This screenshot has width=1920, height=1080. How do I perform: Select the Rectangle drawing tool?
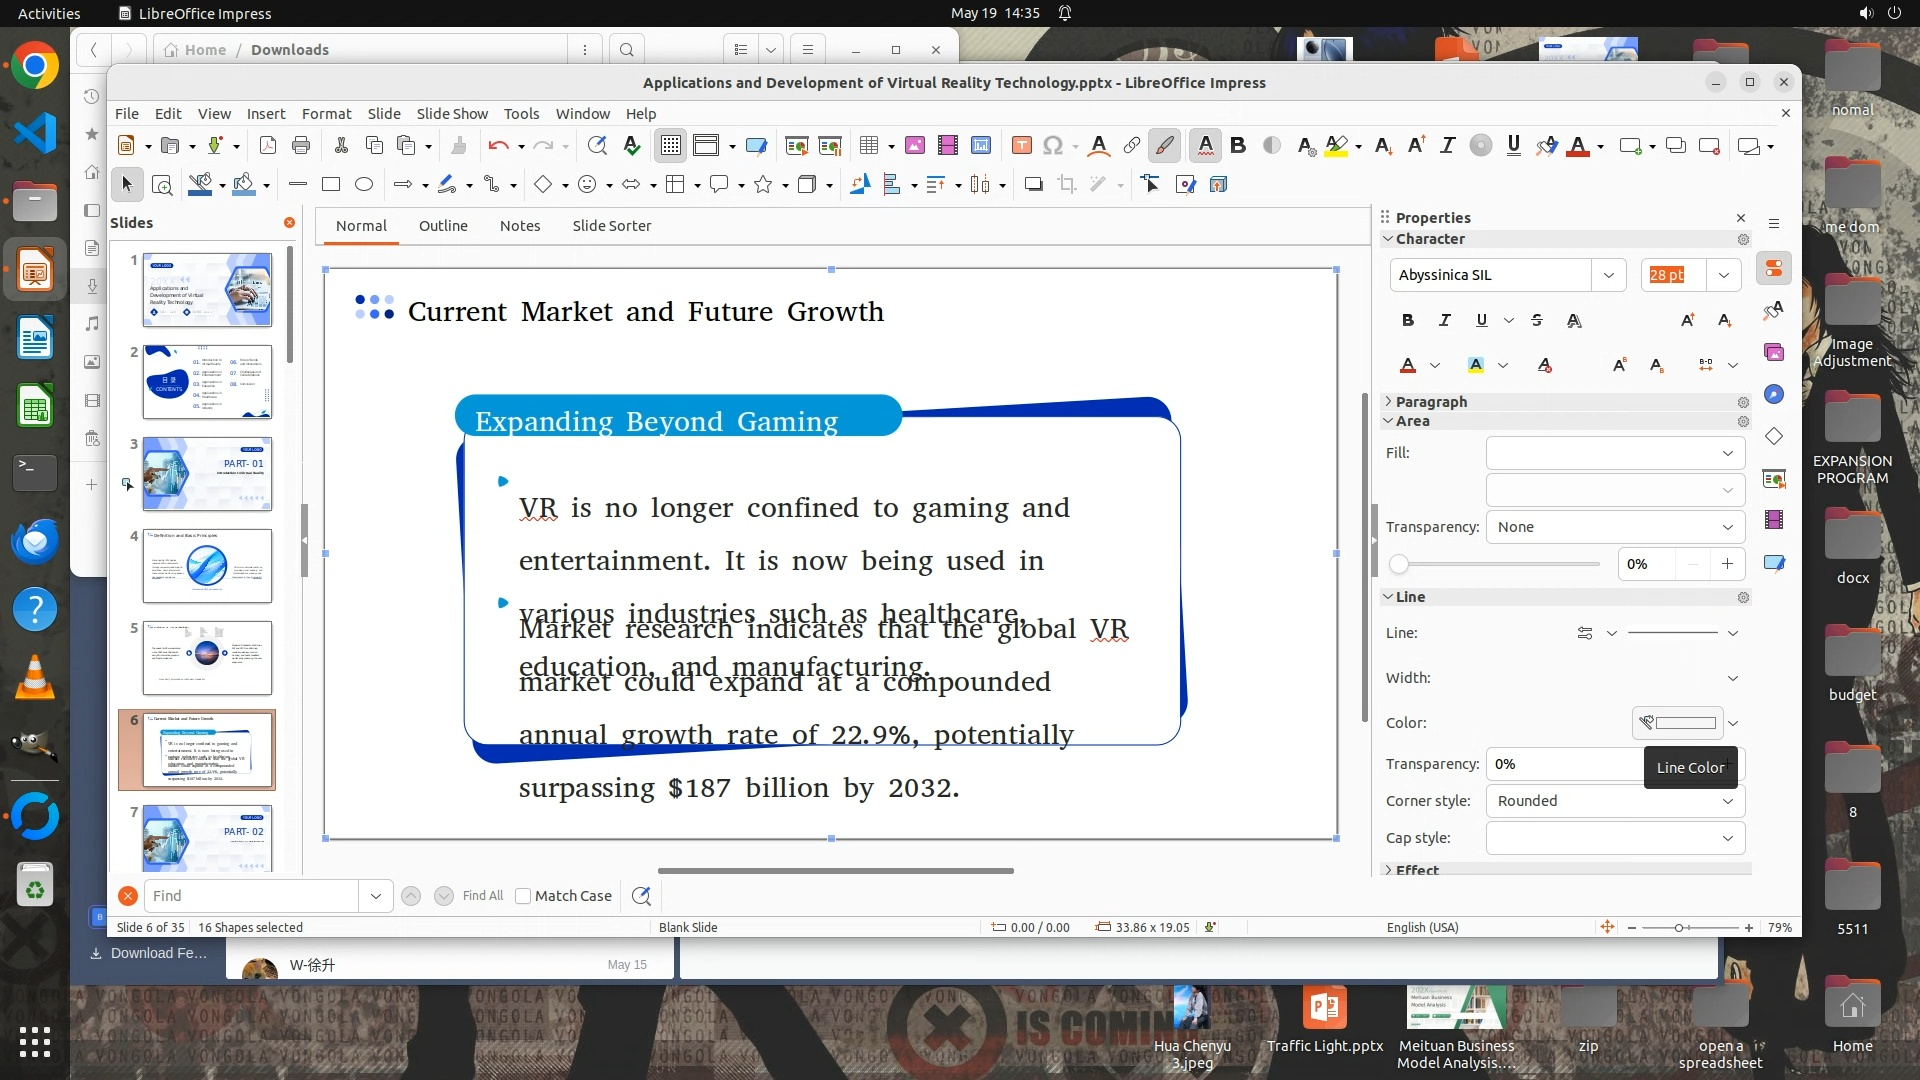[331, 184]
